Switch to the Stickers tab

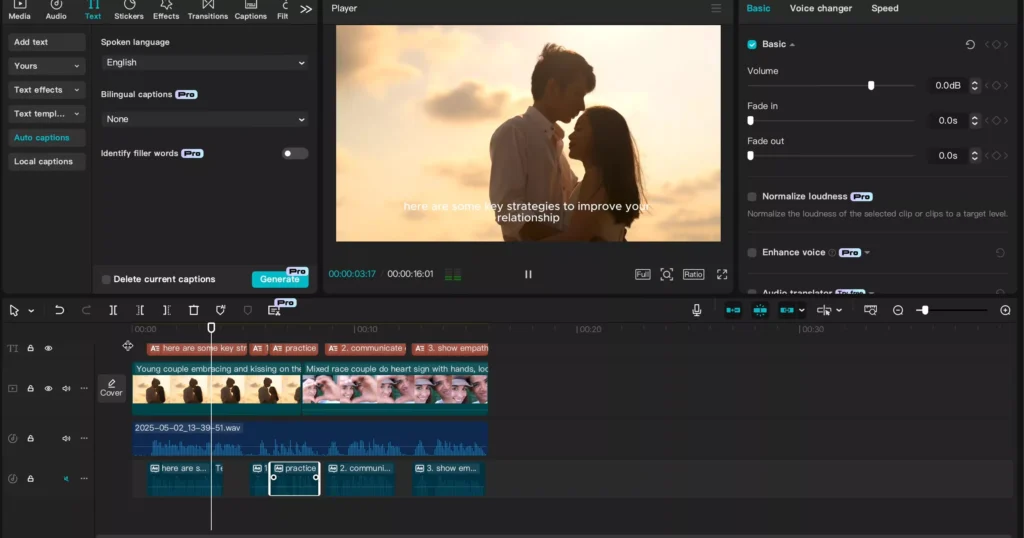129,10
